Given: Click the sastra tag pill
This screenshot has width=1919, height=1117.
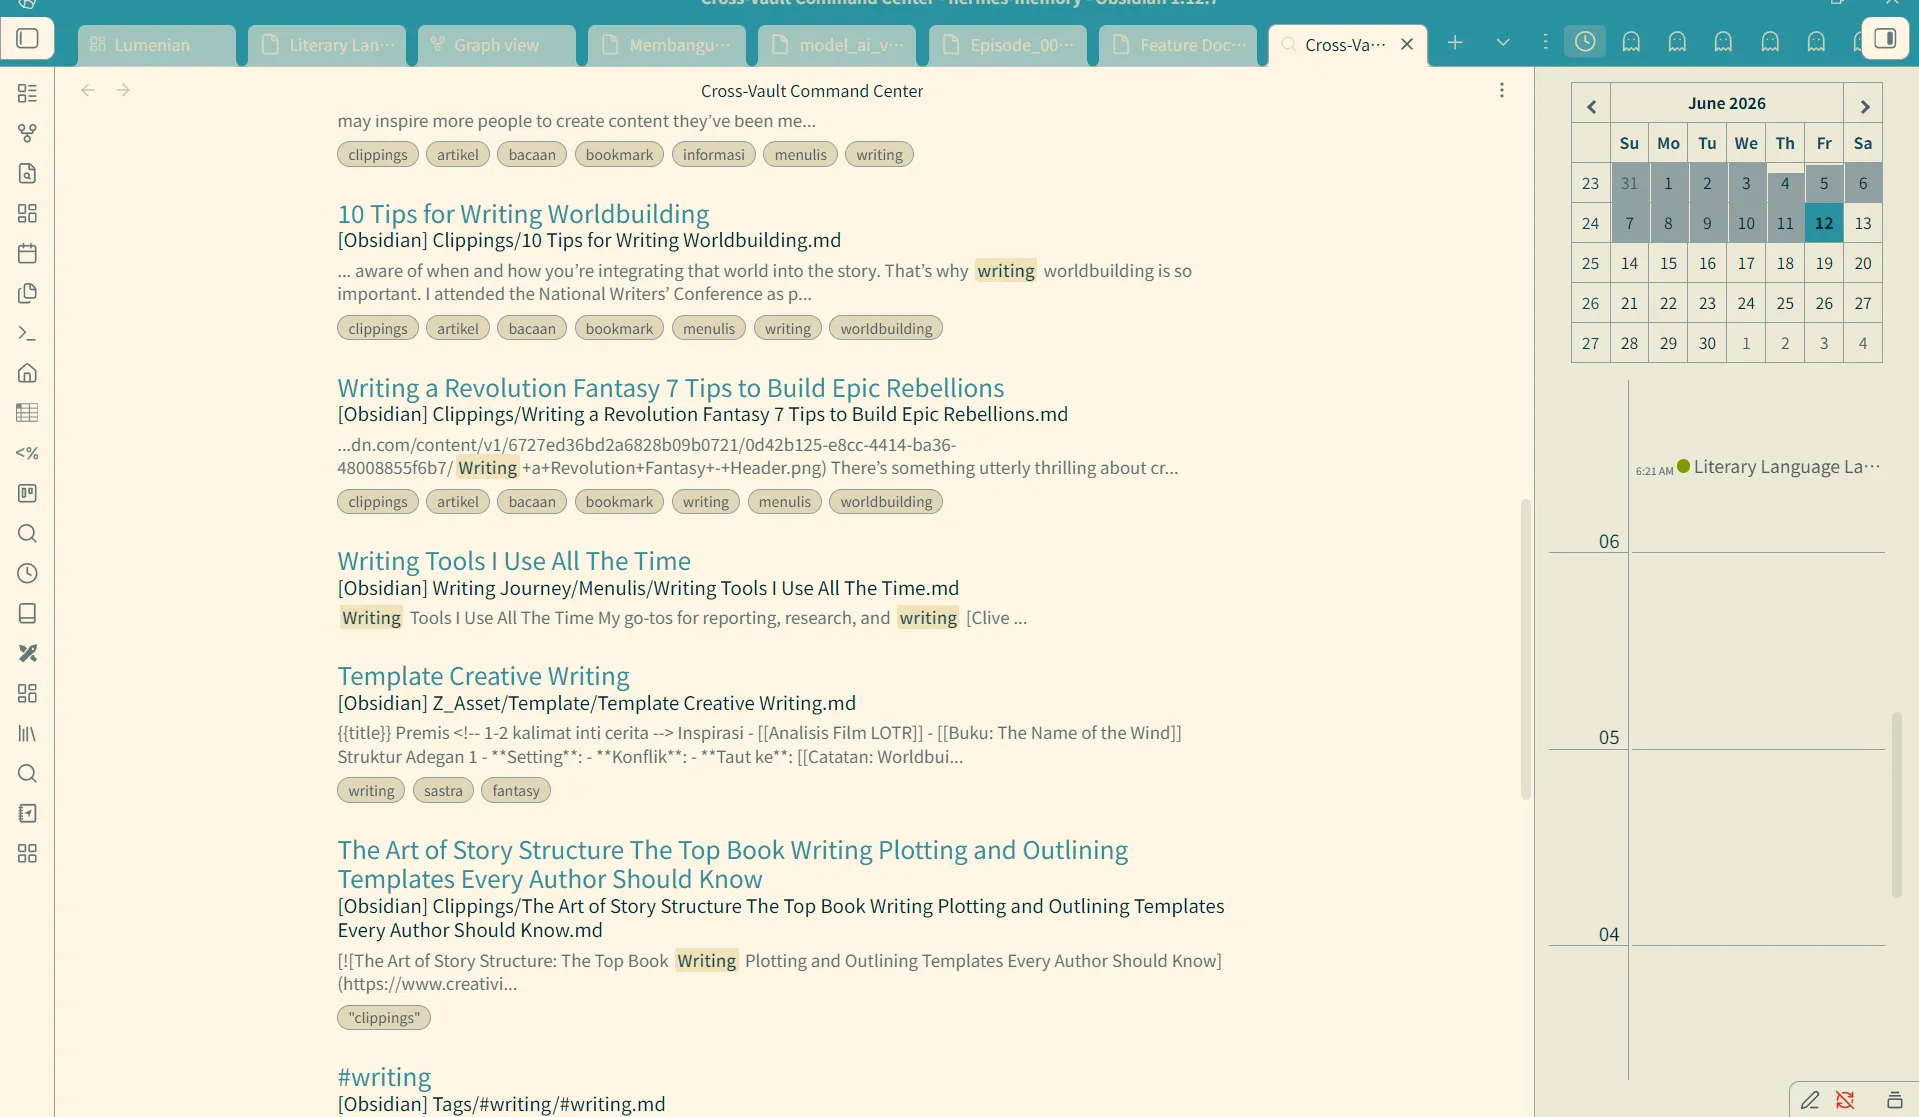Looking at the screenshot, I should 443,790.
